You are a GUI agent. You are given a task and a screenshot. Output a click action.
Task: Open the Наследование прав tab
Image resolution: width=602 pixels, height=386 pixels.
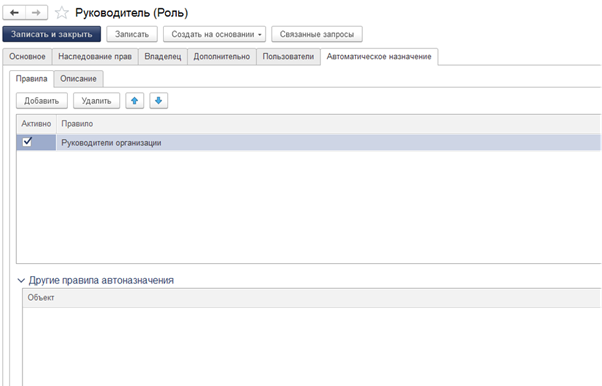pos(95,57)
